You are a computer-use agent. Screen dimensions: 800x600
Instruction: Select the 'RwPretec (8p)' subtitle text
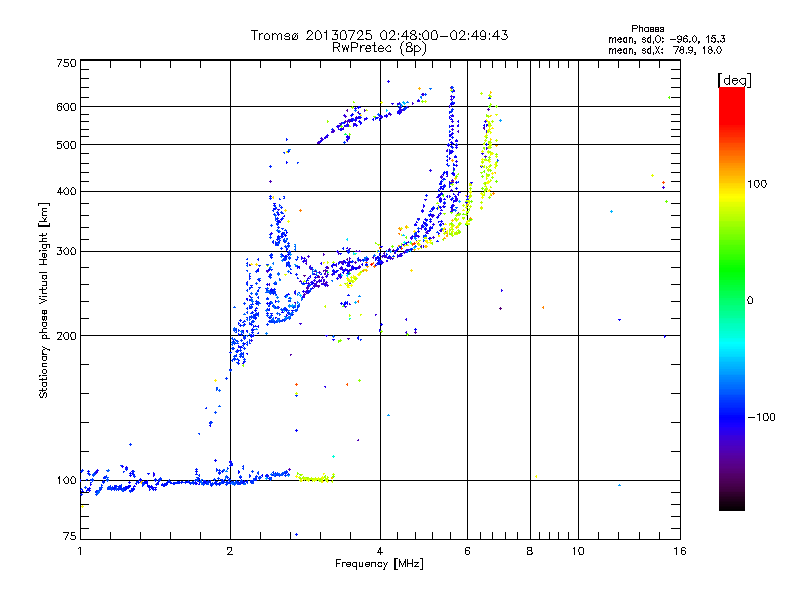tap(379, 48)
